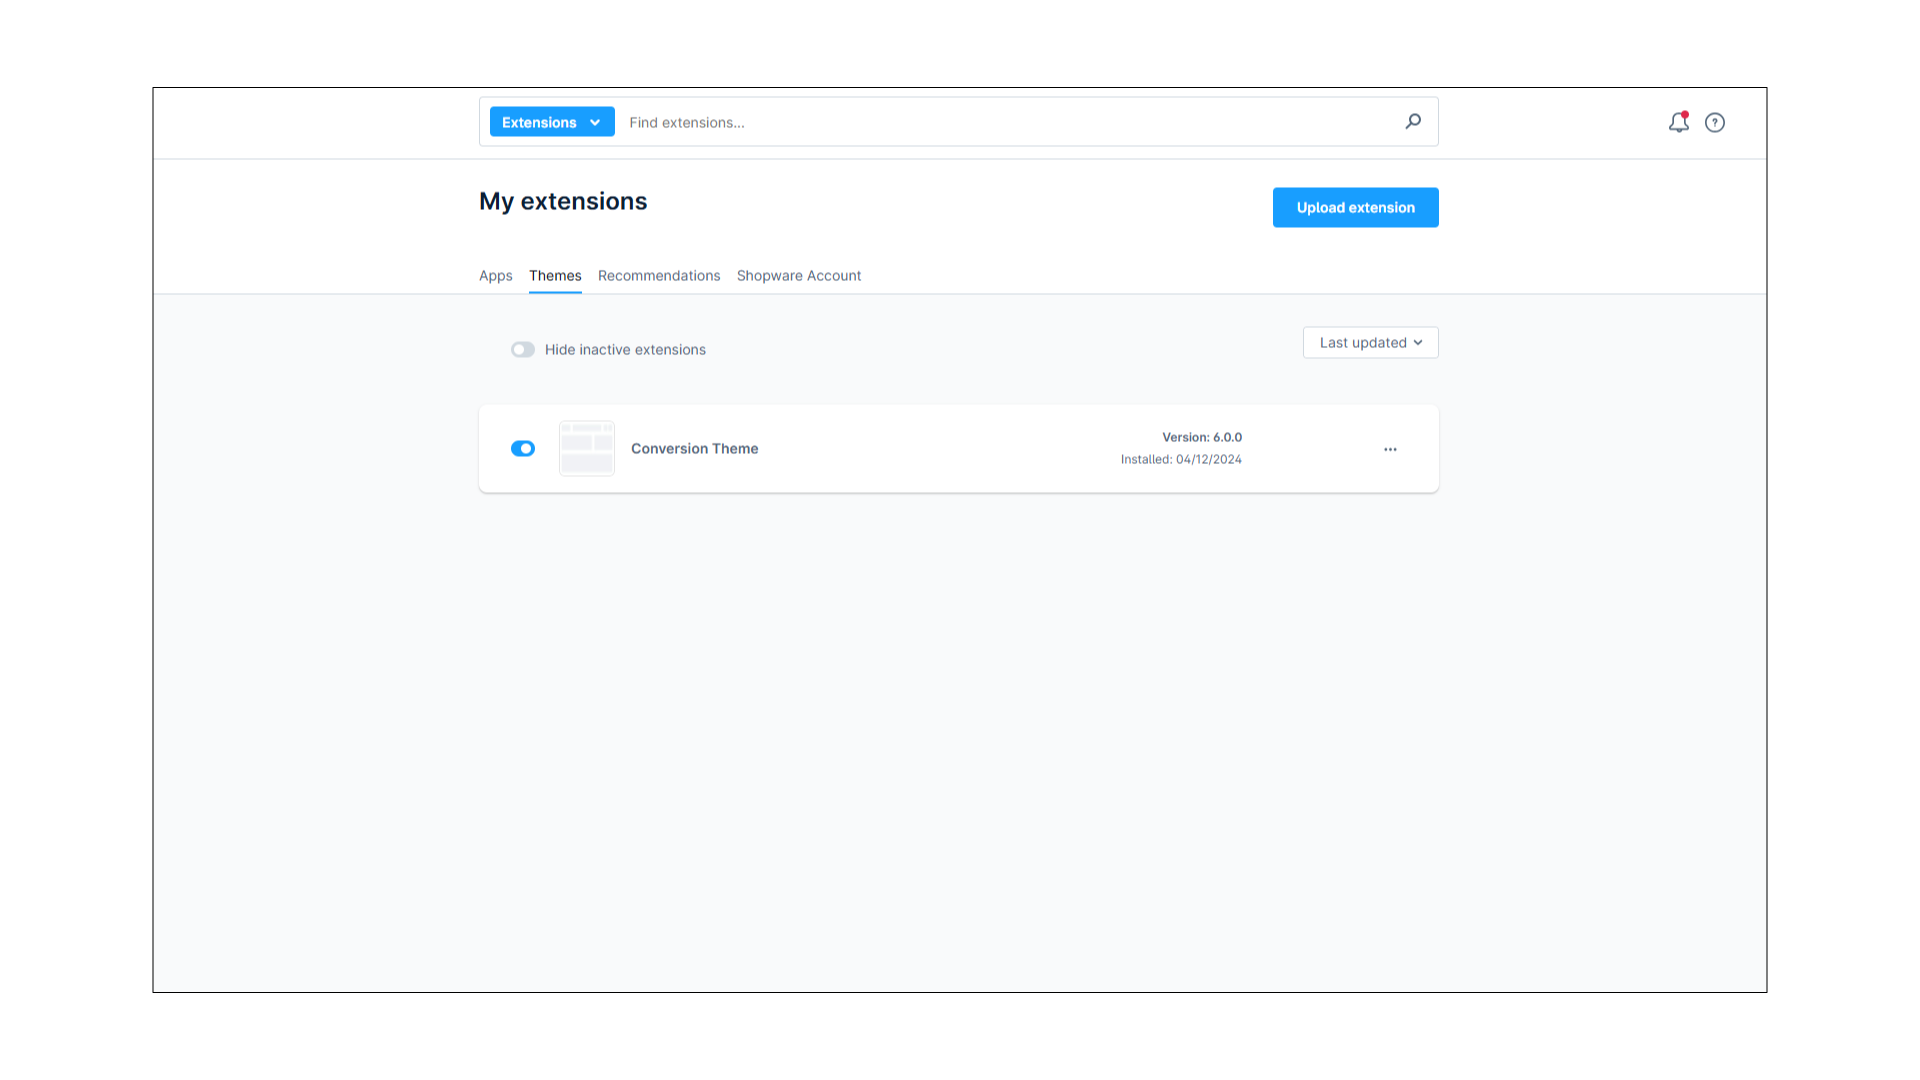Click the Shopware Account tab link
The image size is (1920, 1080).
click(799, 274)
